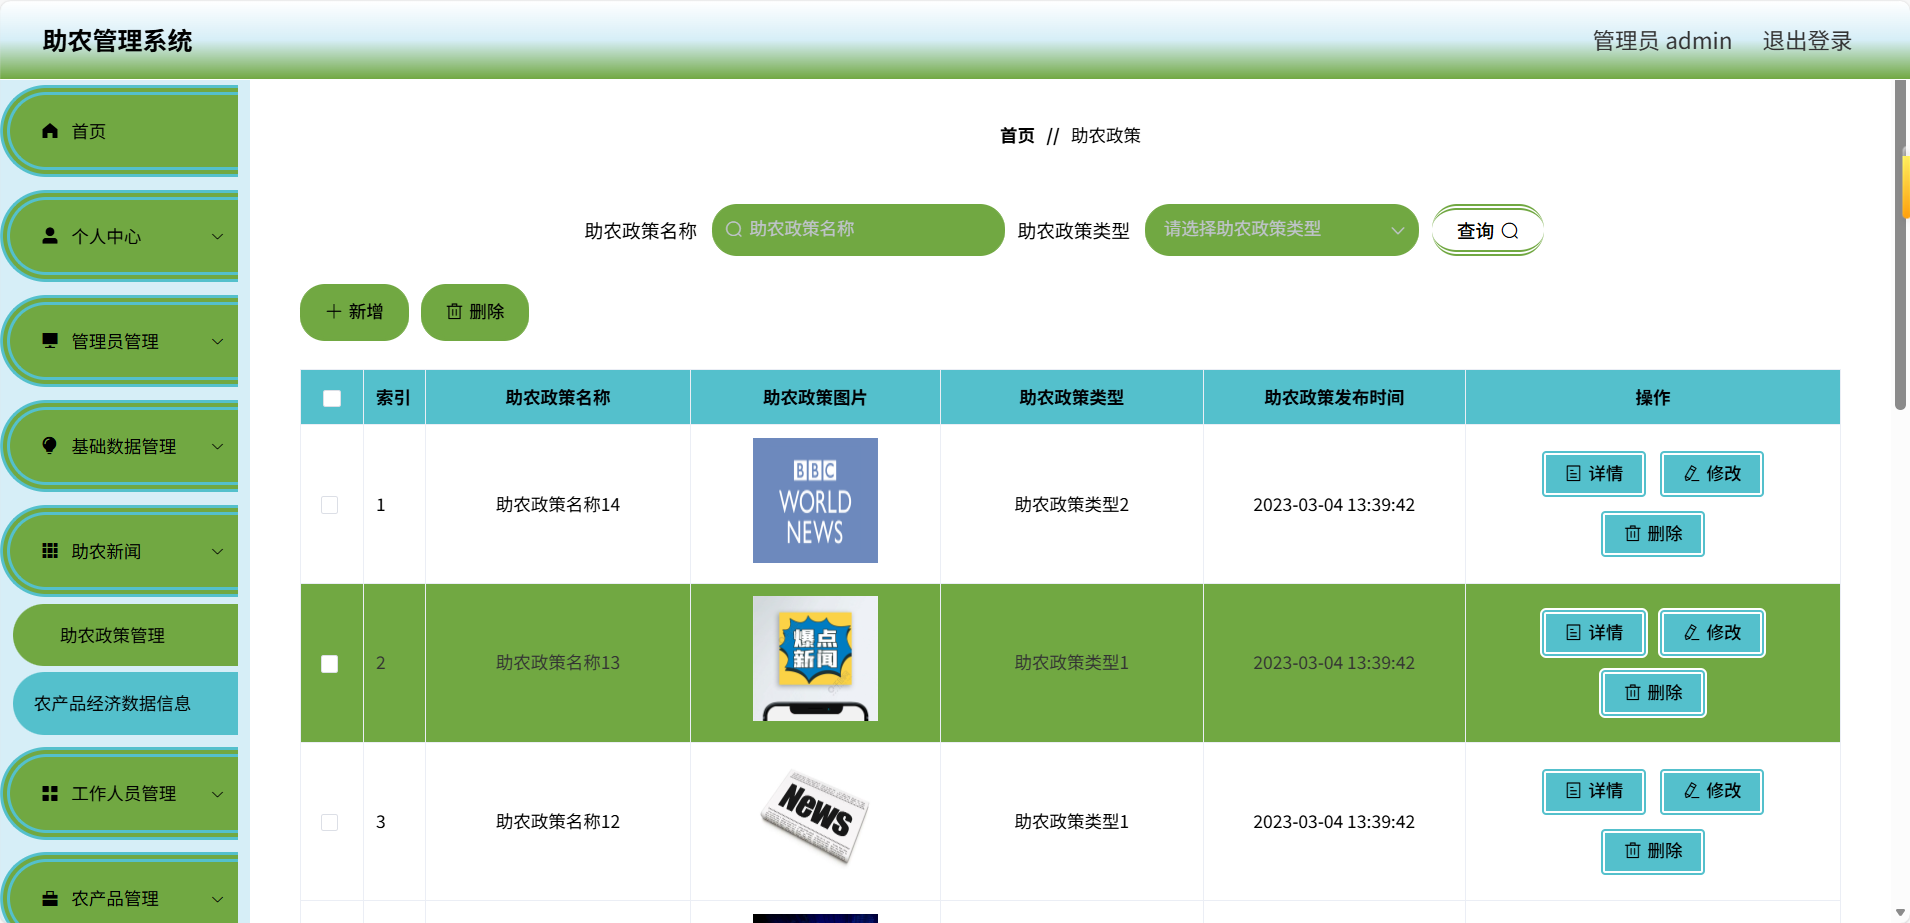Expand the 基础数据管理 menu chevron

point(217,446)
